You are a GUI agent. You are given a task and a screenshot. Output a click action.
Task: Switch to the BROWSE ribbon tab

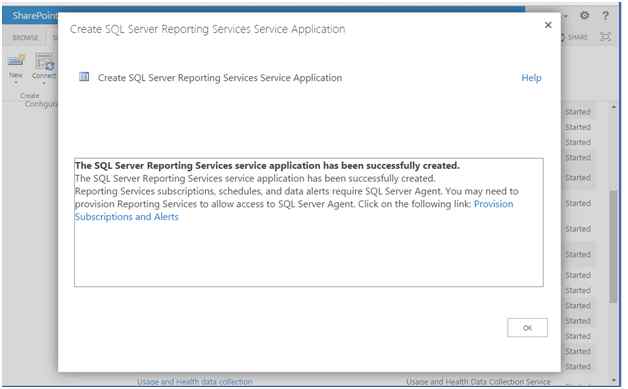25,37
